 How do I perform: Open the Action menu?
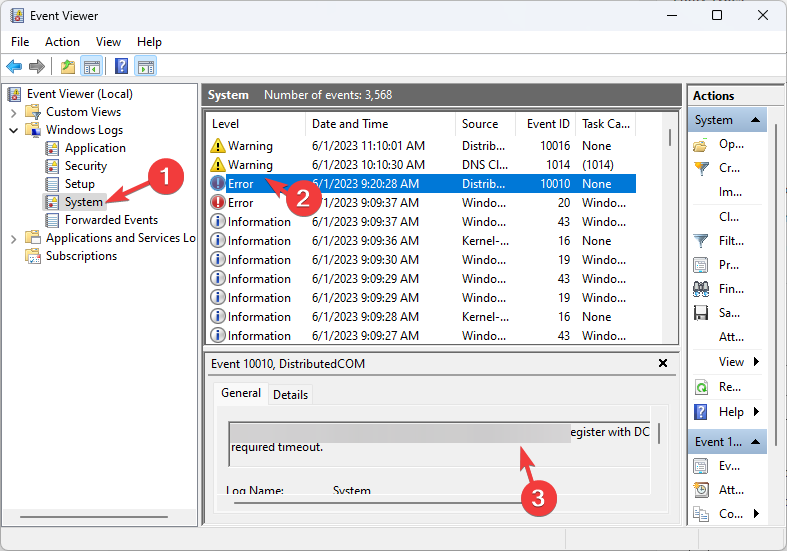pos(62,42)
